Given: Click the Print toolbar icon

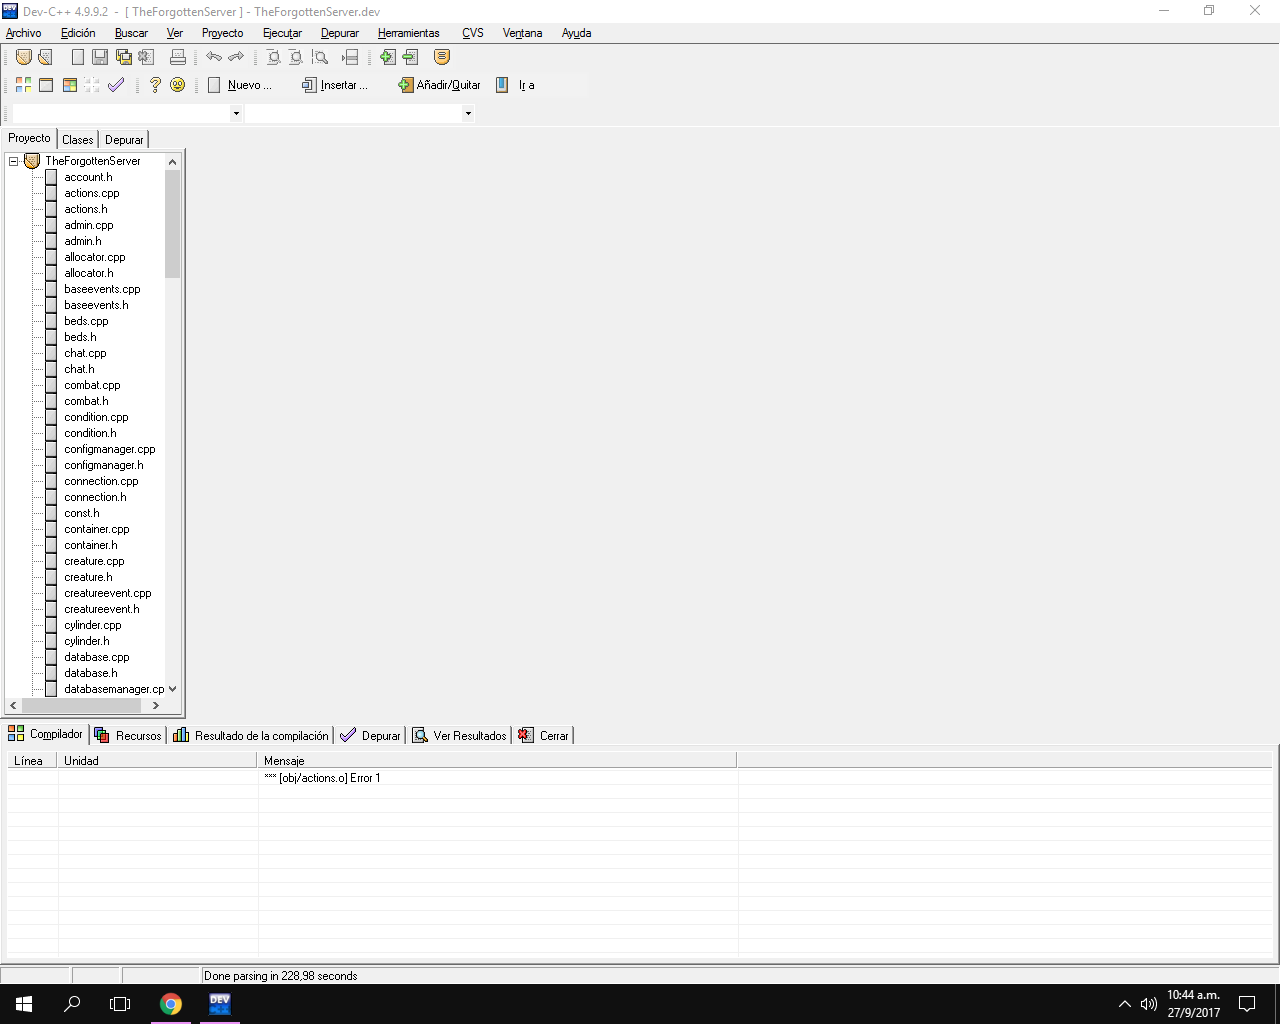Looking at the screenshot, I should (178, 57).
